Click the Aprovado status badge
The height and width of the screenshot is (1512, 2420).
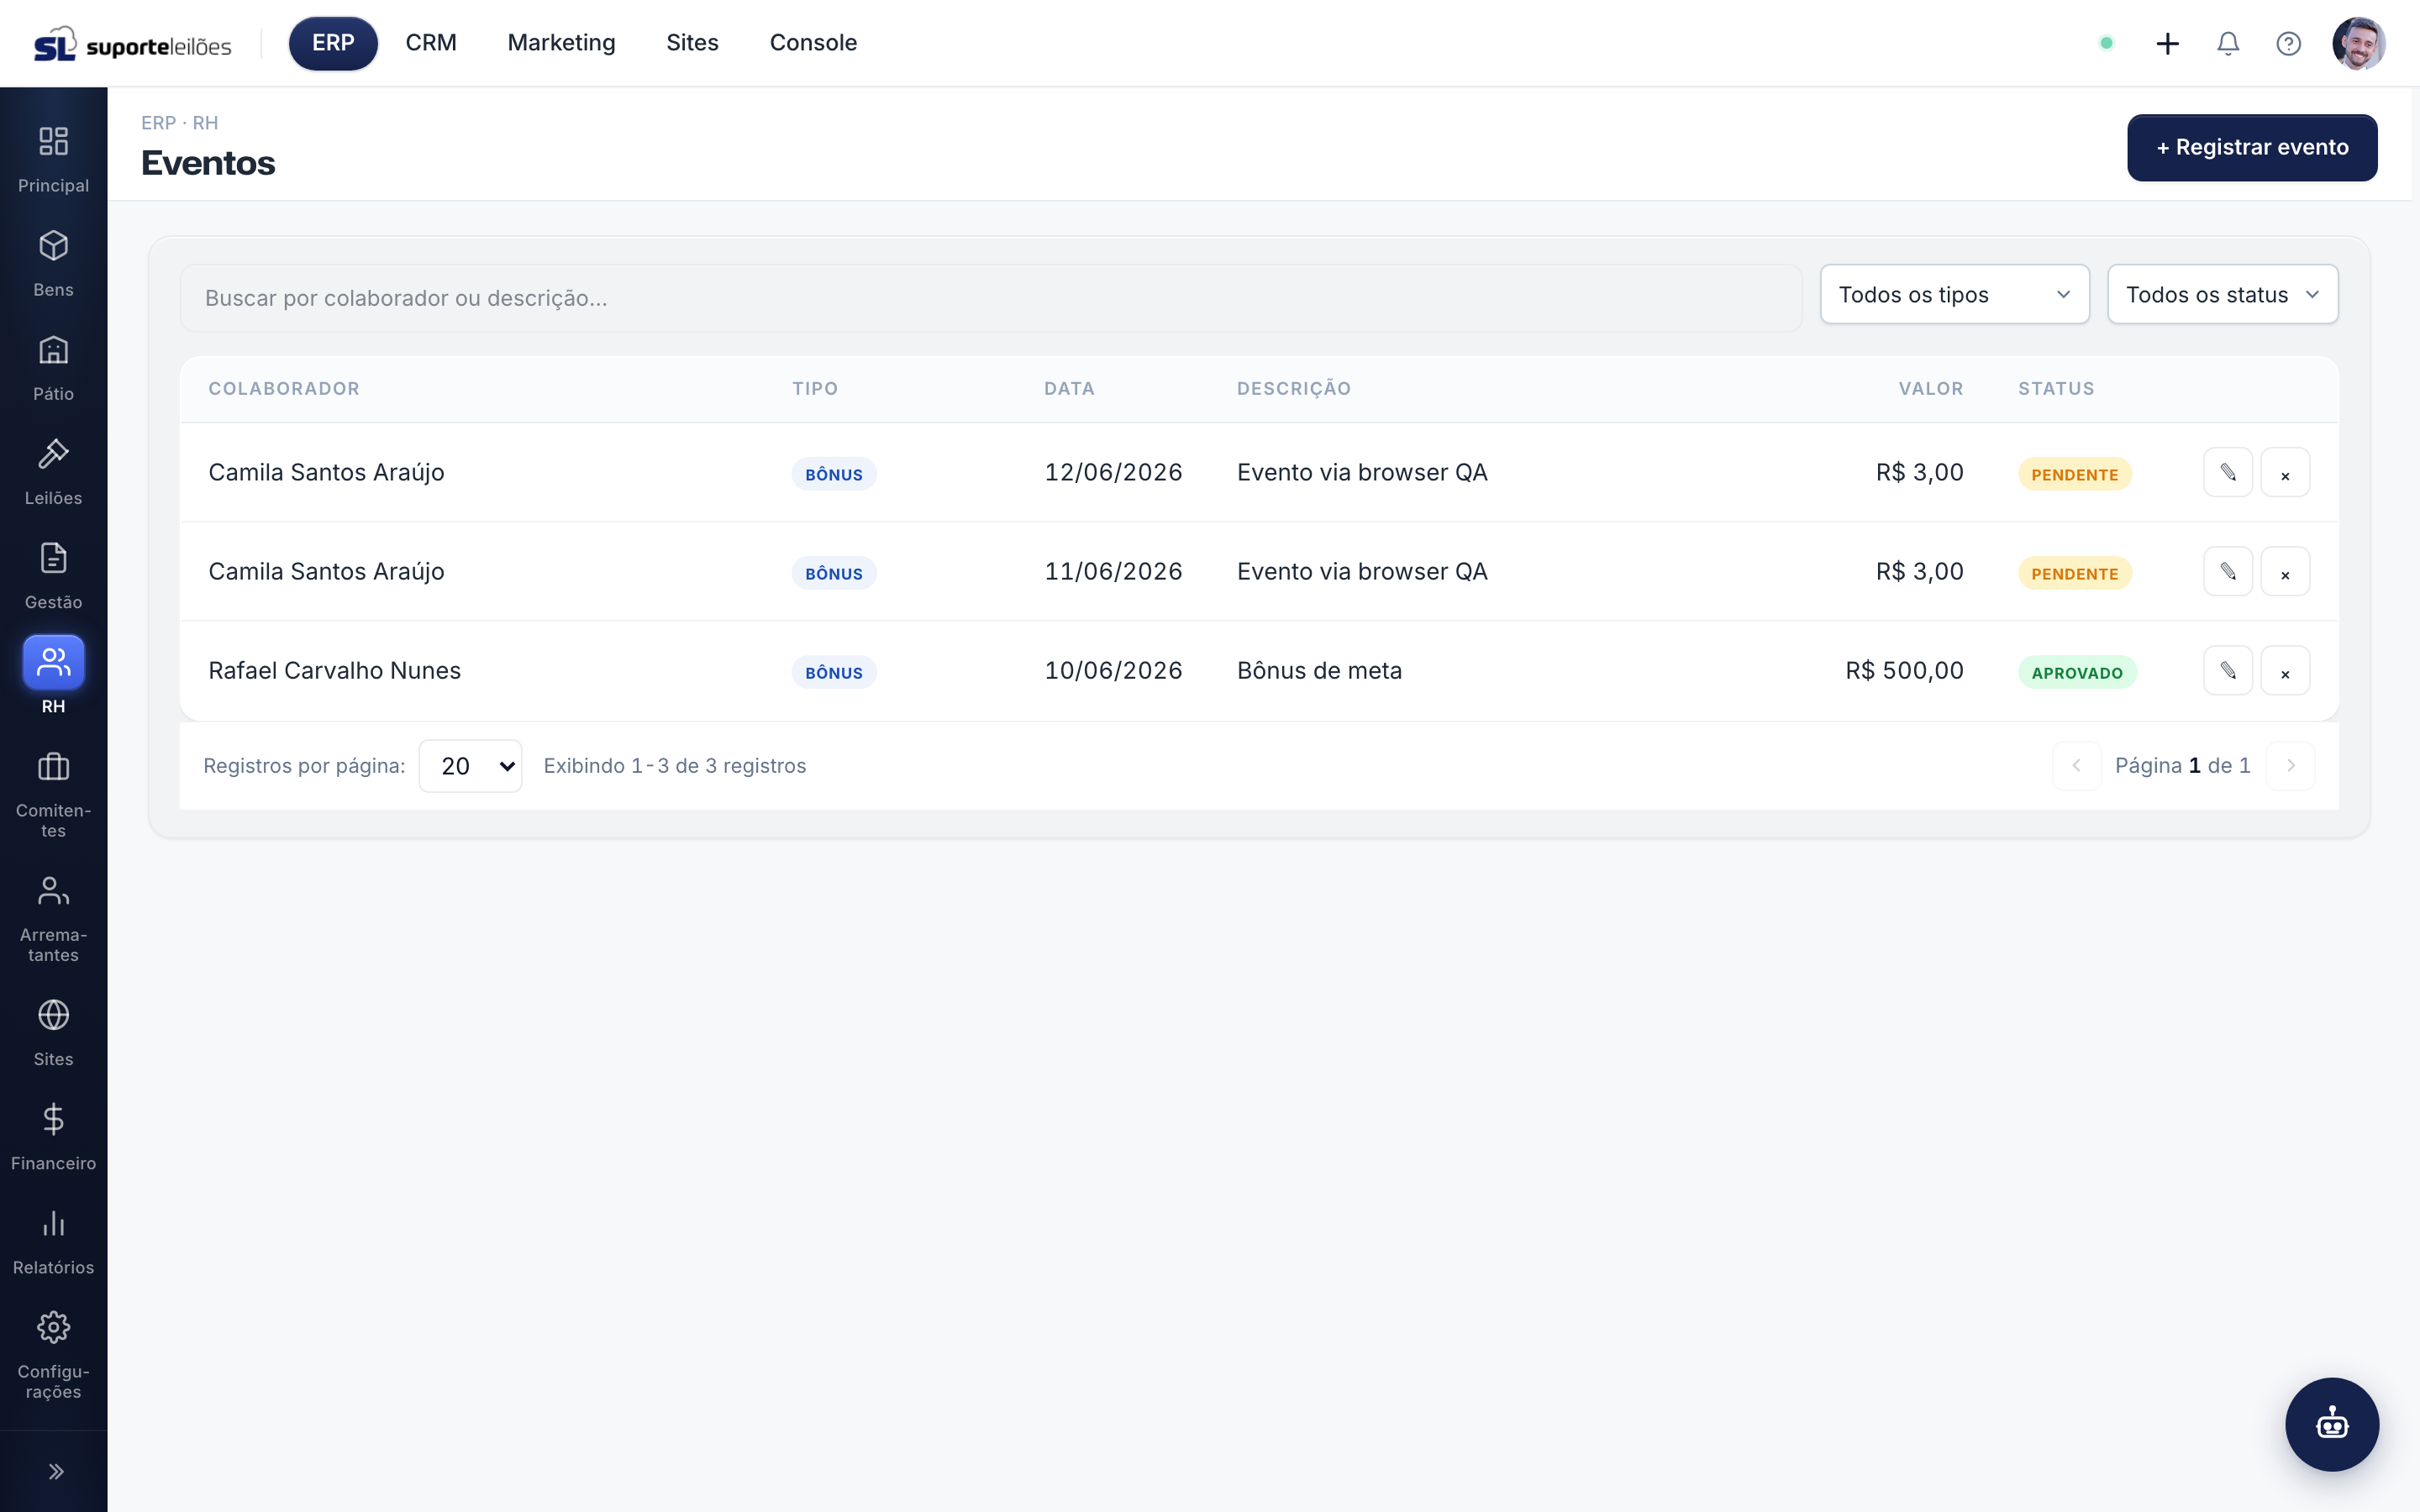[x=2077, y=673]
